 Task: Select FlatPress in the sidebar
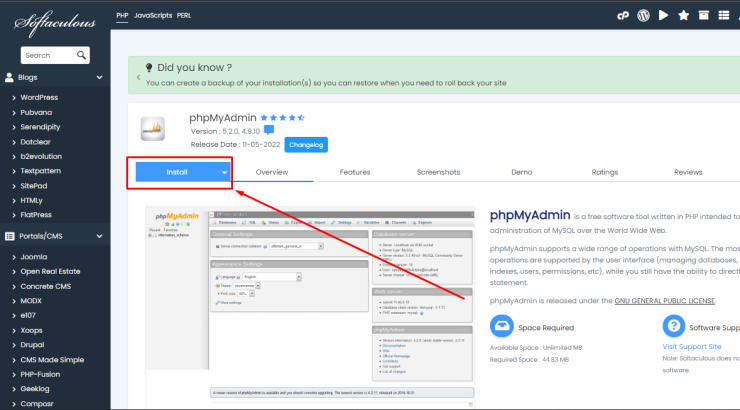(36, 215)
